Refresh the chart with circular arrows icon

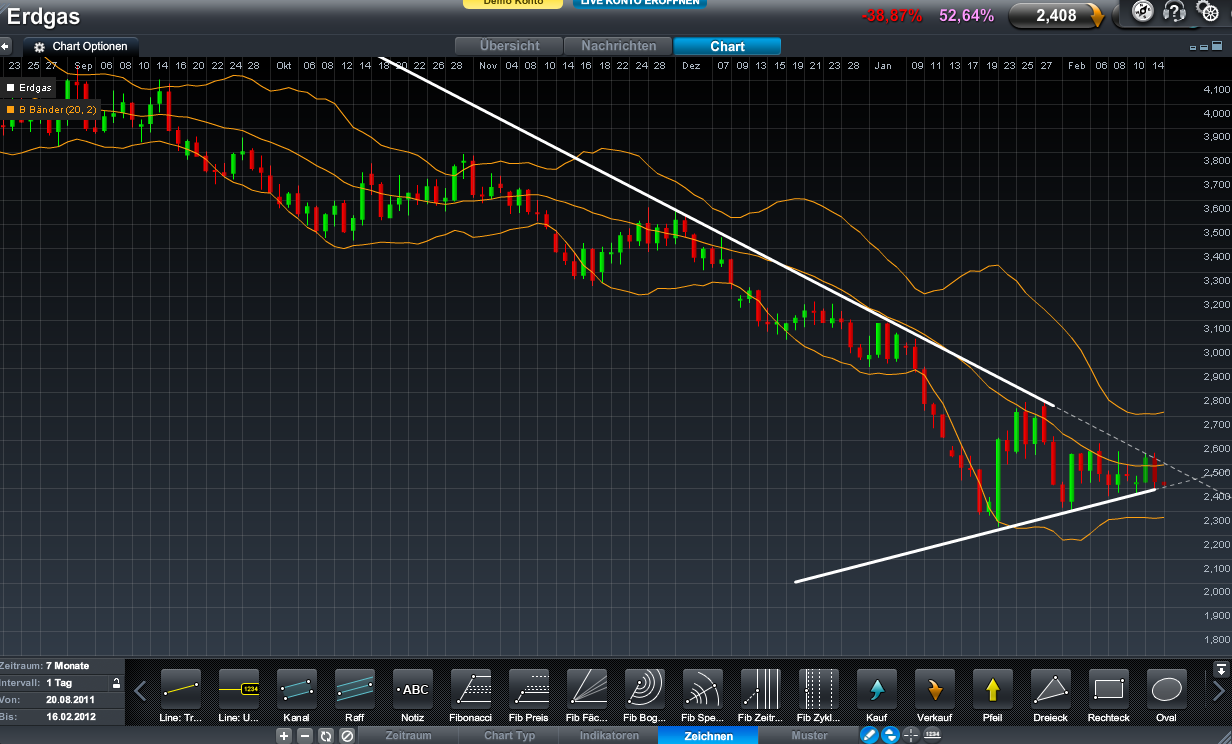pos(326,736)
